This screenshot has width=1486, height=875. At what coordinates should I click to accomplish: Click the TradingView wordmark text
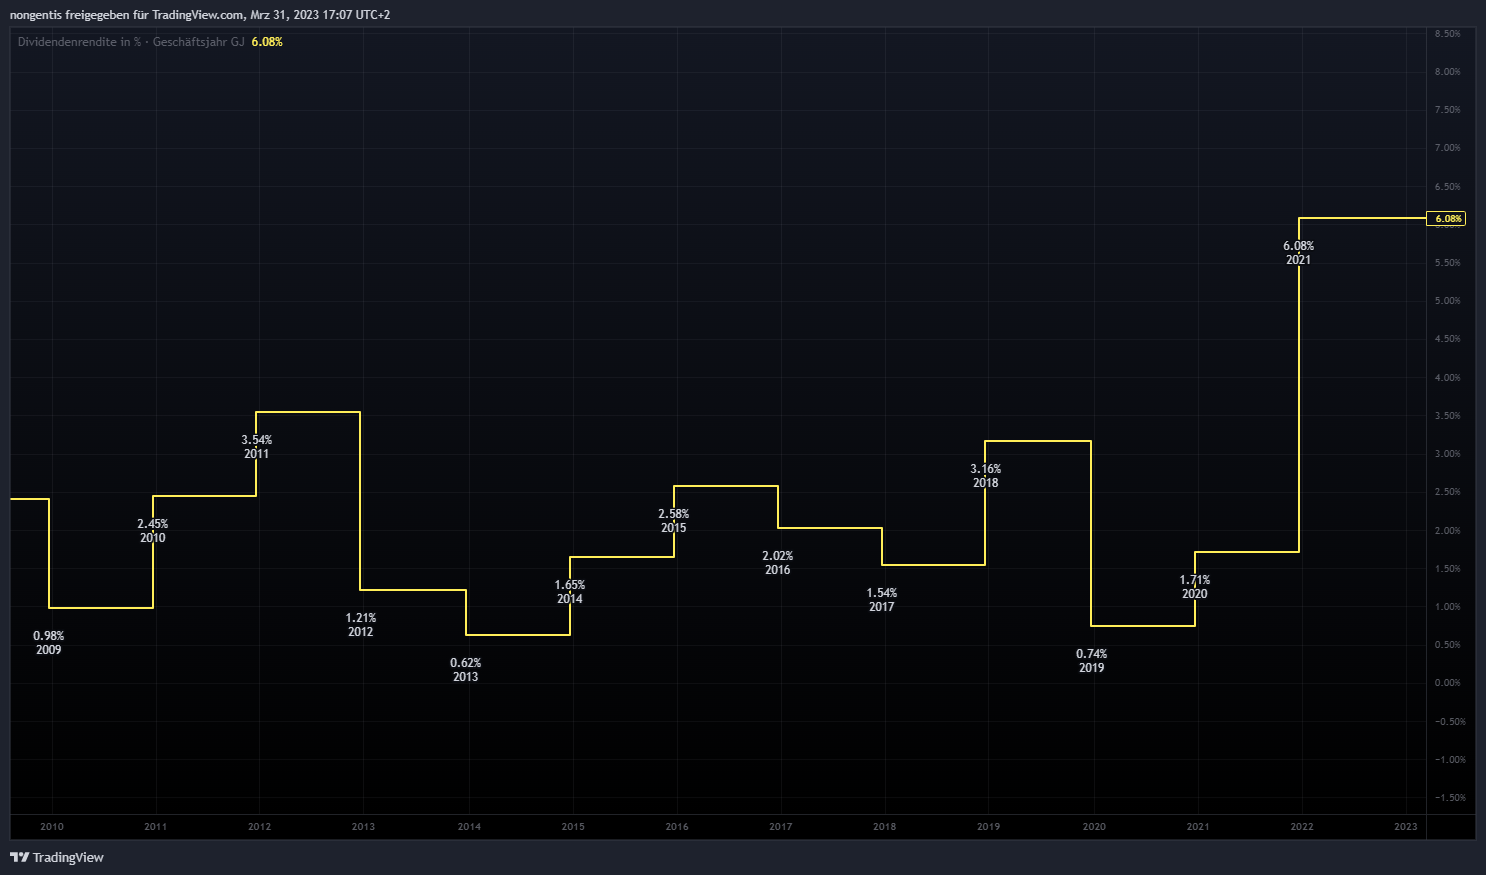click(x=68, y=857)
